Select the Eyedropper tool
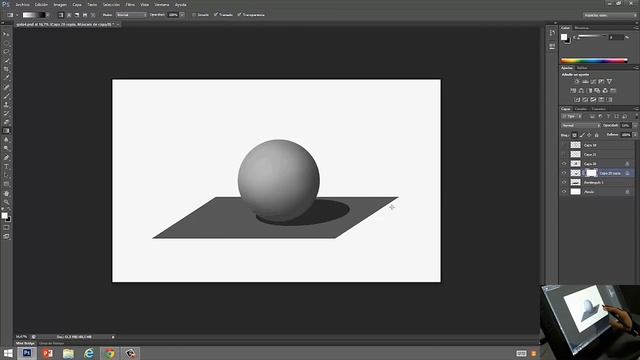 (x=6, y=78)
